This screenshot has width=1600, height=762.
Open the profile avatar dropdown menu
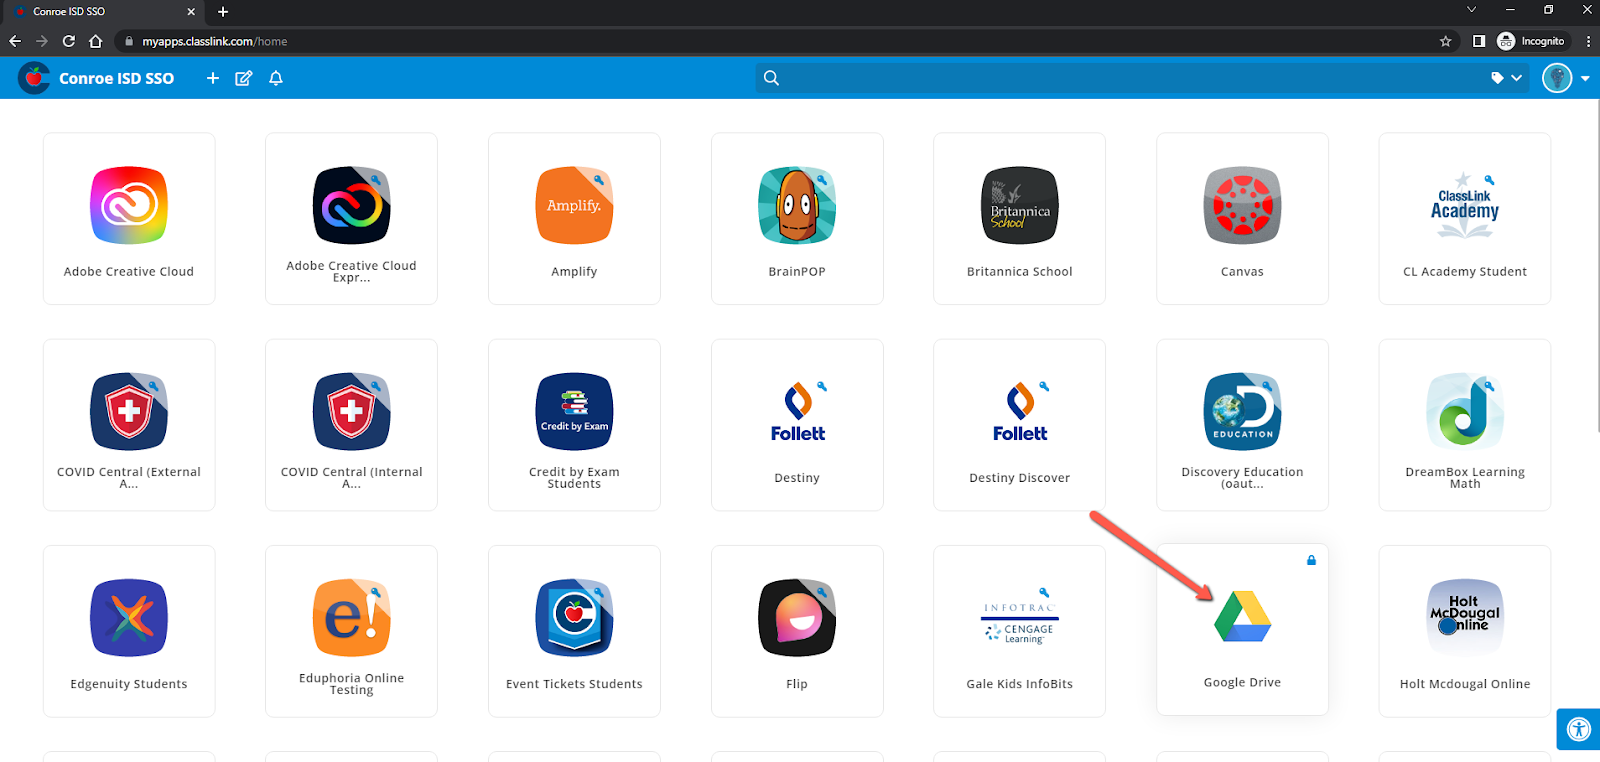click(1565, 78)
